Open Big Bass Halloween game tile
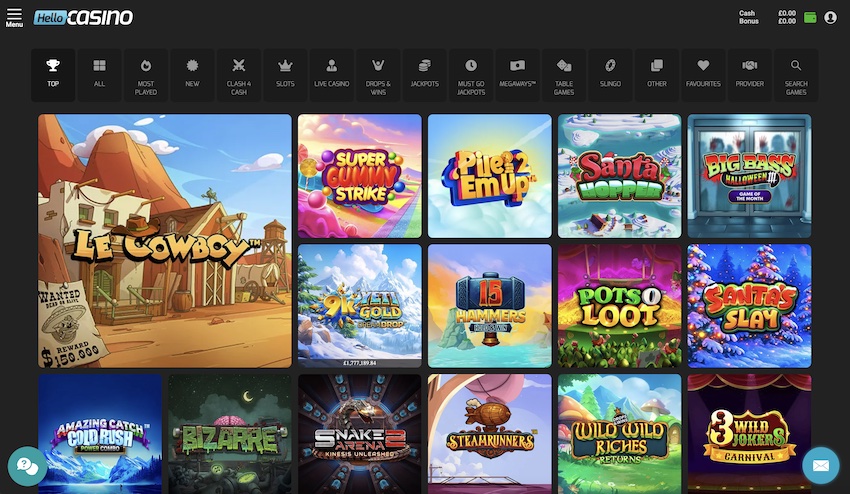This screenshot has height=494, width=850. pos(750,176)
